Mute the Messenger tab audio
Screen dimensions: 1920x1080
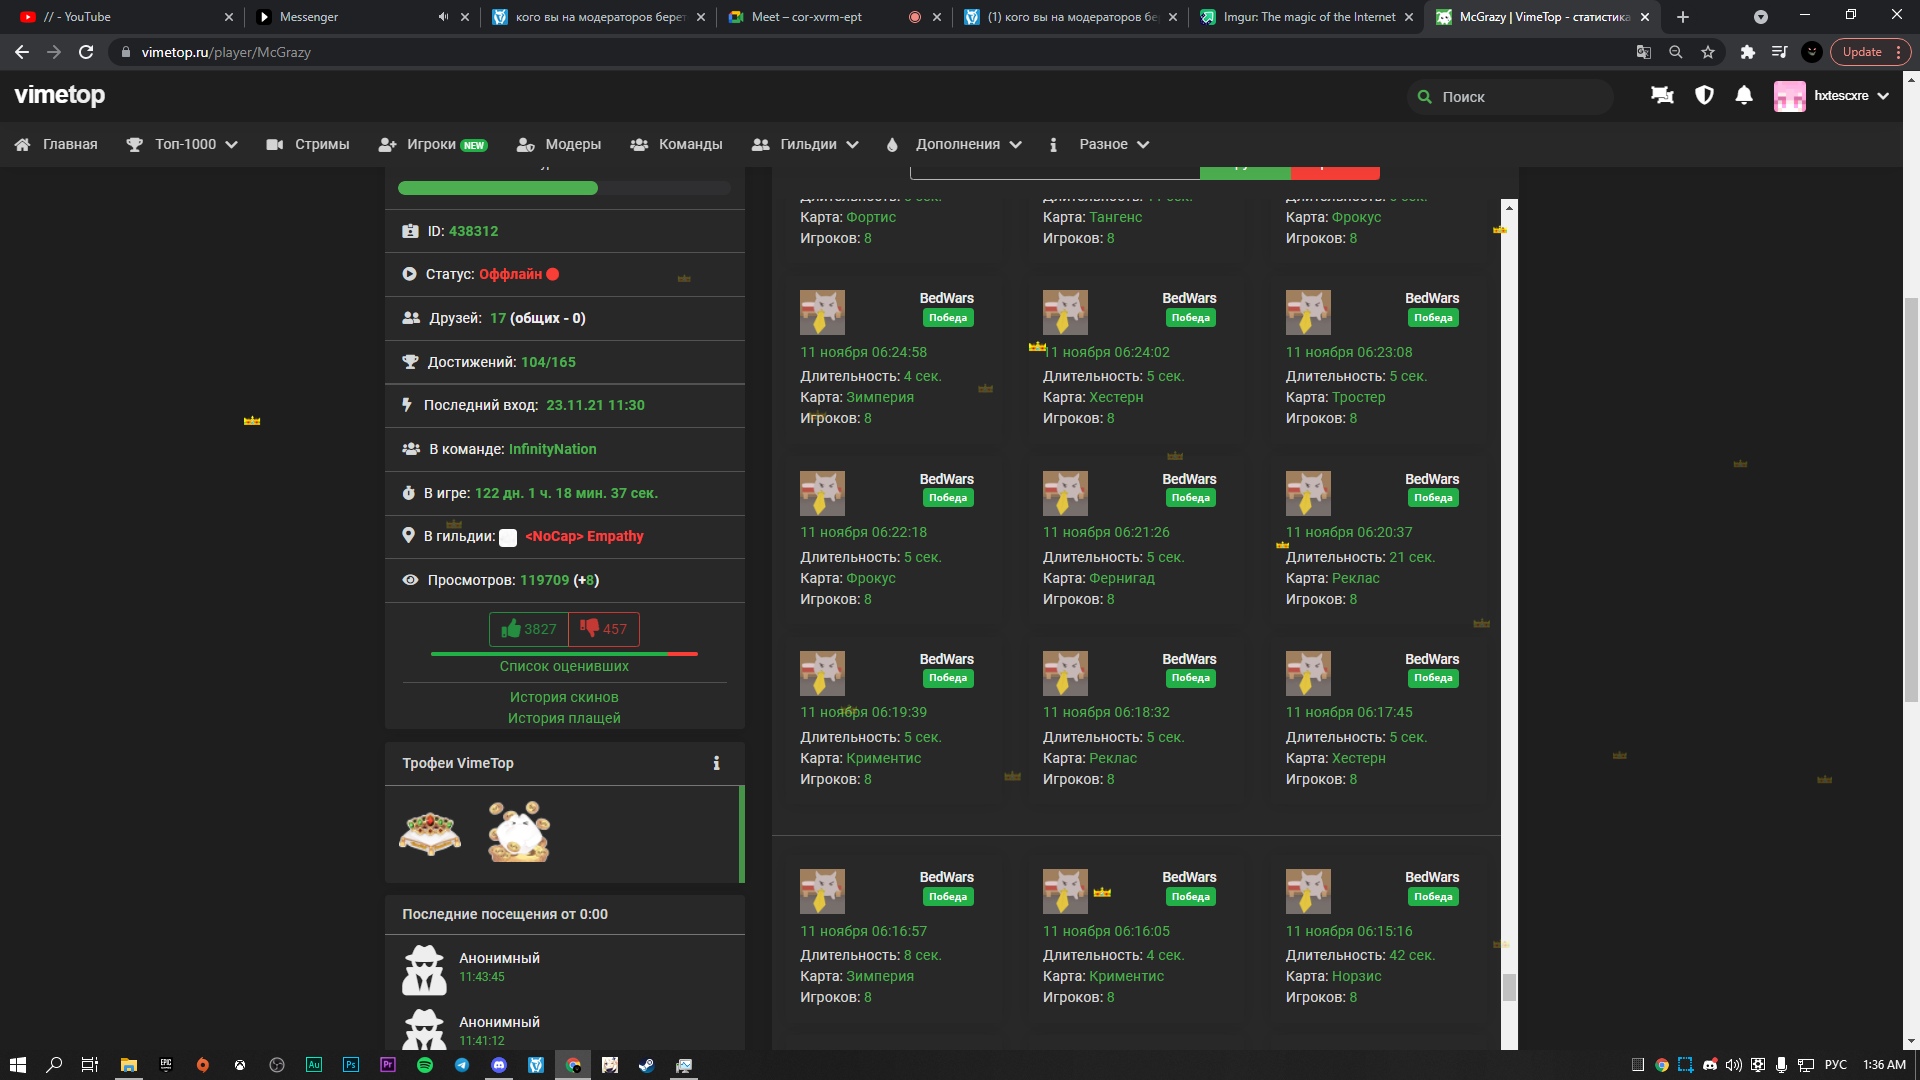coord(443,17)
